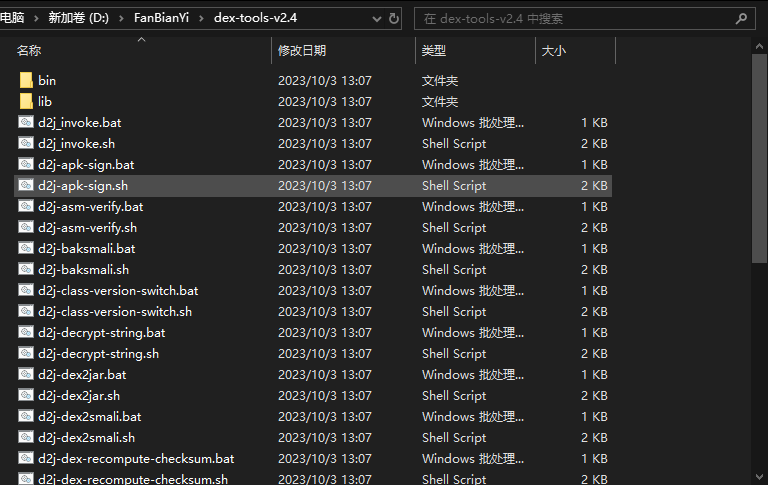Select the d2j-asm-verify.bat file icon
Screen dimensions: 768x485
click(26, 206)
